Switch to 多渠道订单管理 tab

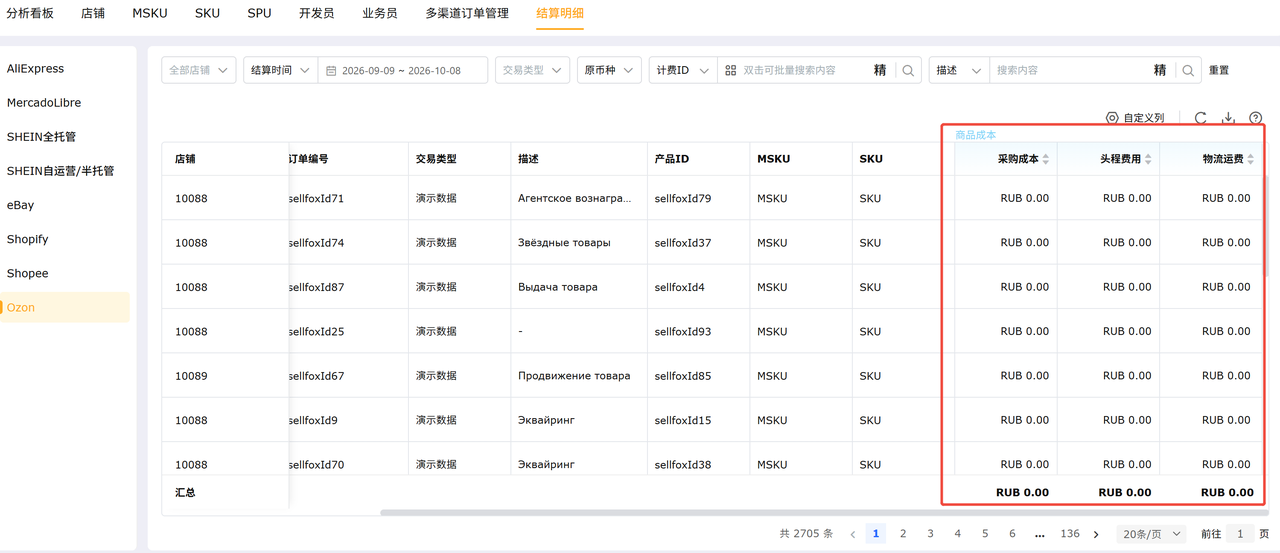point(467,13)
